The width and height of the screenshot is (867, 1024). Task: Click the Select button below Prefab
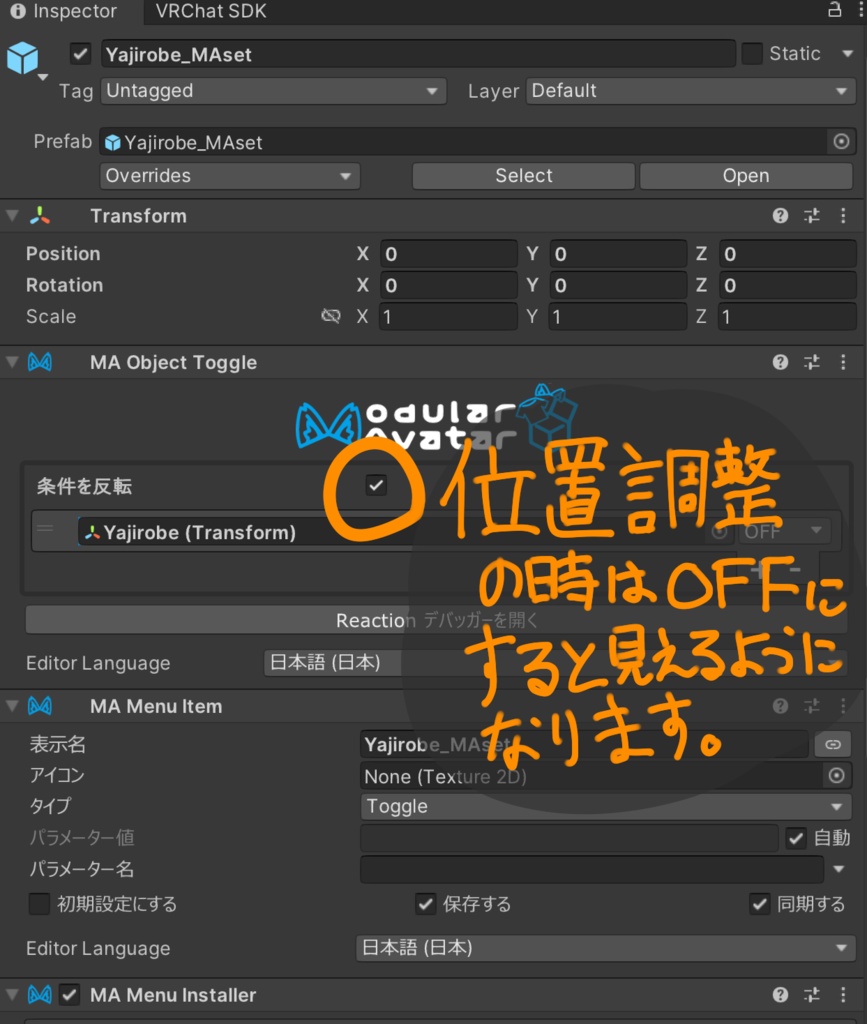click(x=523, y=175)
